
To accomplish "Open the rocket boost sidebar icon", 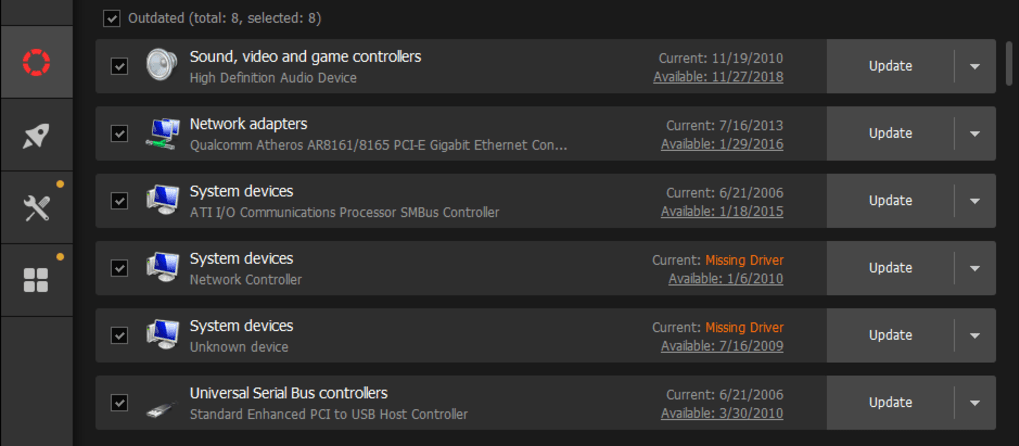I will point(36,135).
